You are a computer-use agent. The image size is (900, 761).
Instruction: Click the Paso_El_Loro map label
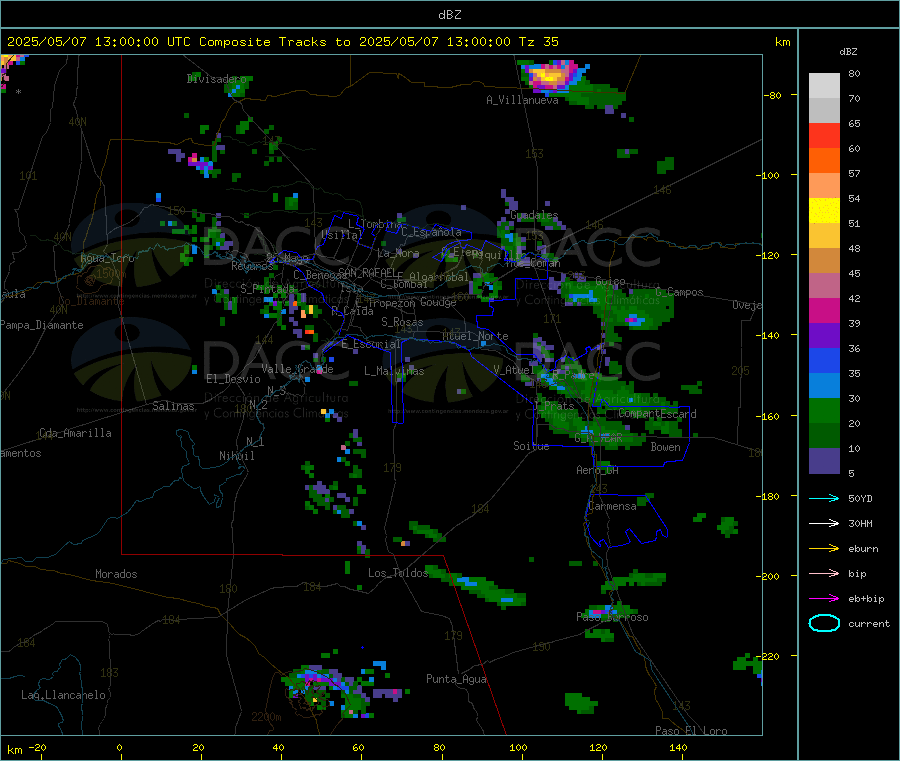pos(691,731)
